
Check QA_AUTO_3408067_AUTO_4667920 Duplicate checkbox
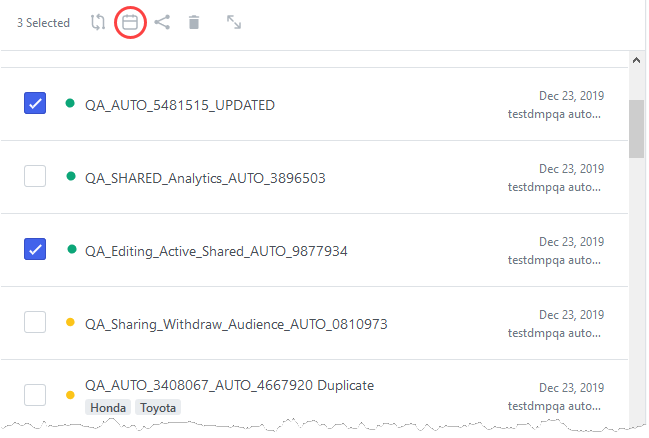point(35,395)
